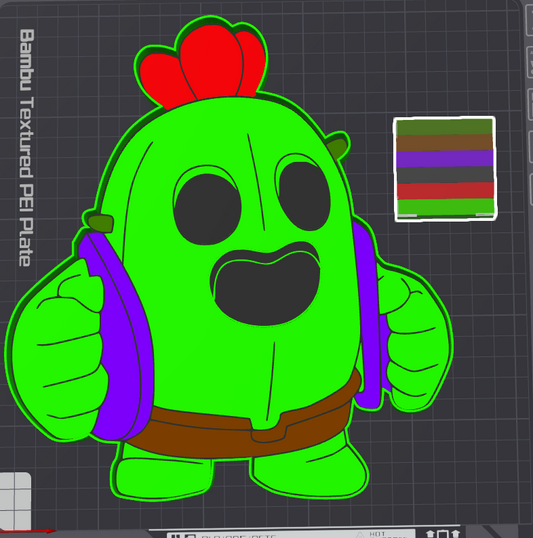This screenshot has height=538, width=533.
Task: Click the cactus character's left dark eye
Action: pyautogui.click(x=207, y=209)
